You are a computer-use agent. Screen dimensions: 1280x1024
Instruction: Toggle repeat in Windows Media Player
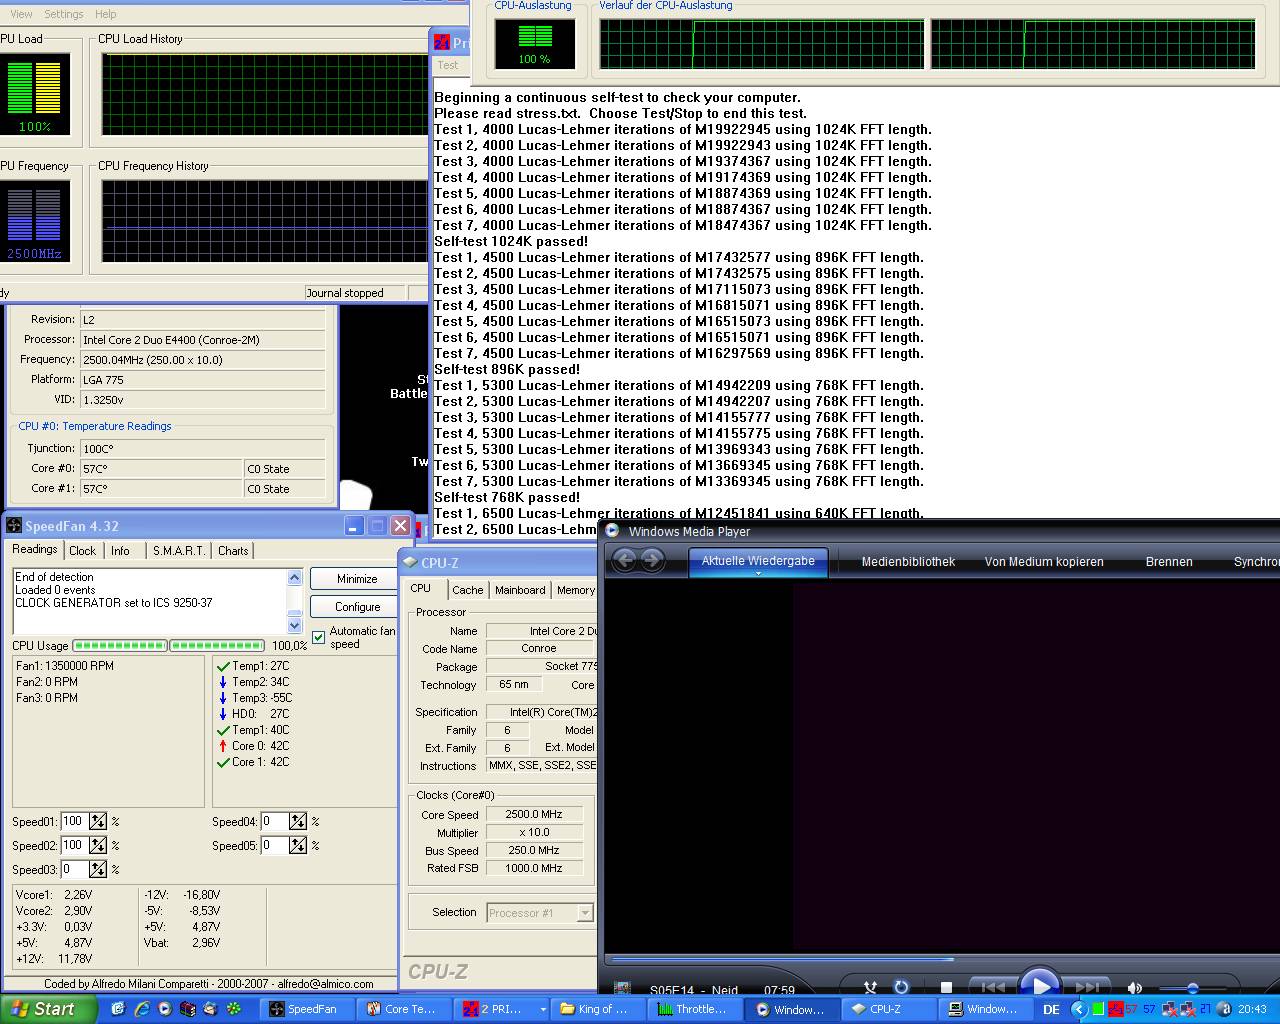(900, 987)
